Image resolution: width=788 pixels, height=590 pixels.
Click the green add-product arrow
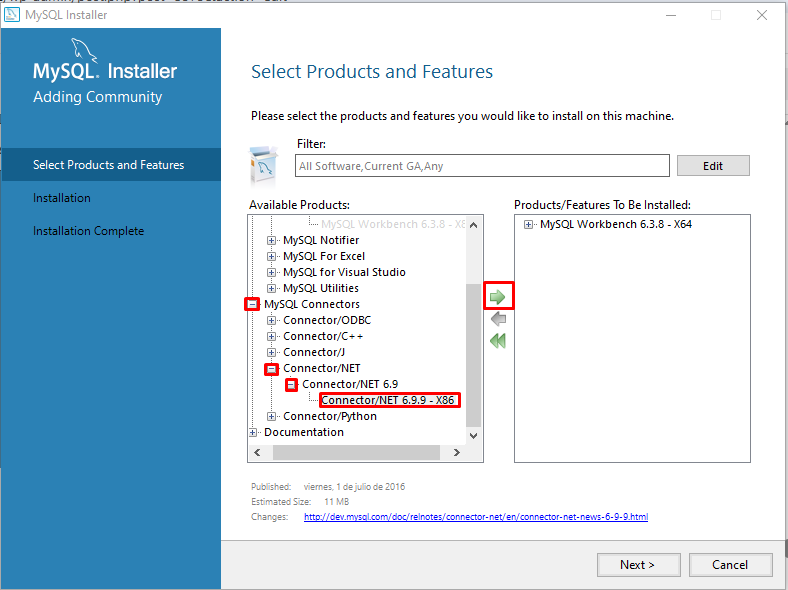pos(498,297)
